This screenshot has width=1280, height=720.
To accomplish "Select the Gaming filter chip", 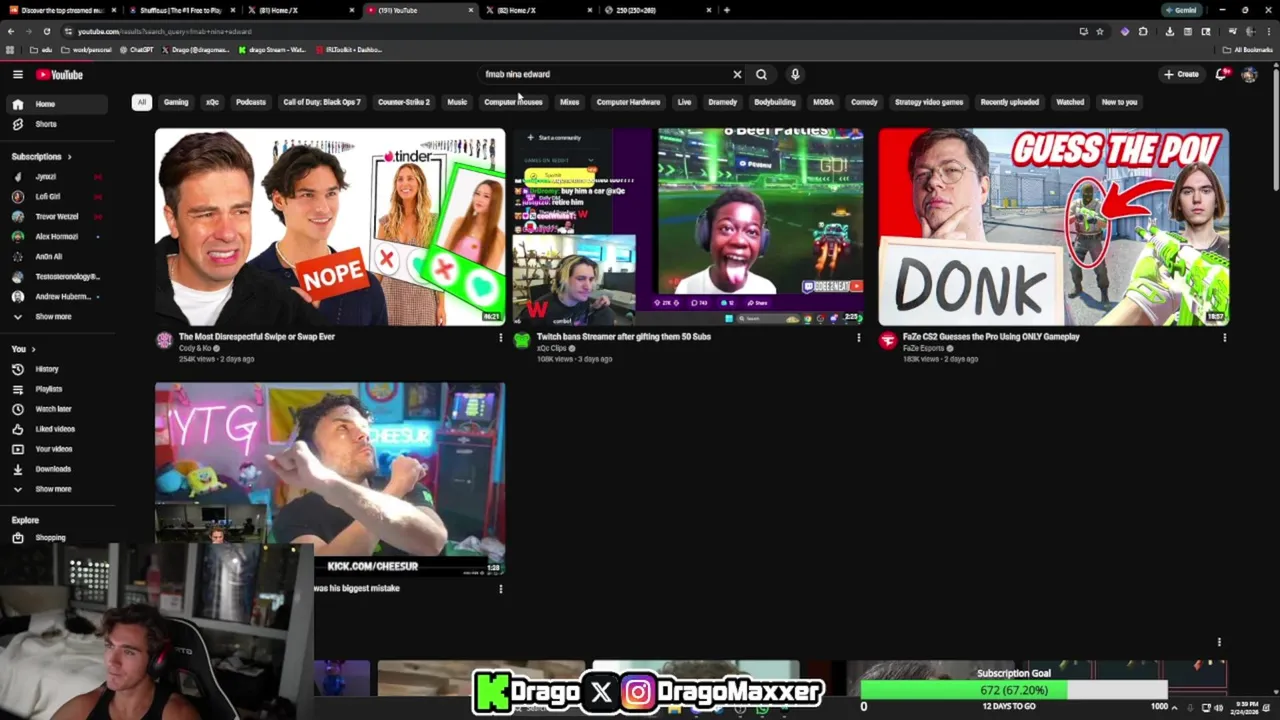I will point(176,102).
